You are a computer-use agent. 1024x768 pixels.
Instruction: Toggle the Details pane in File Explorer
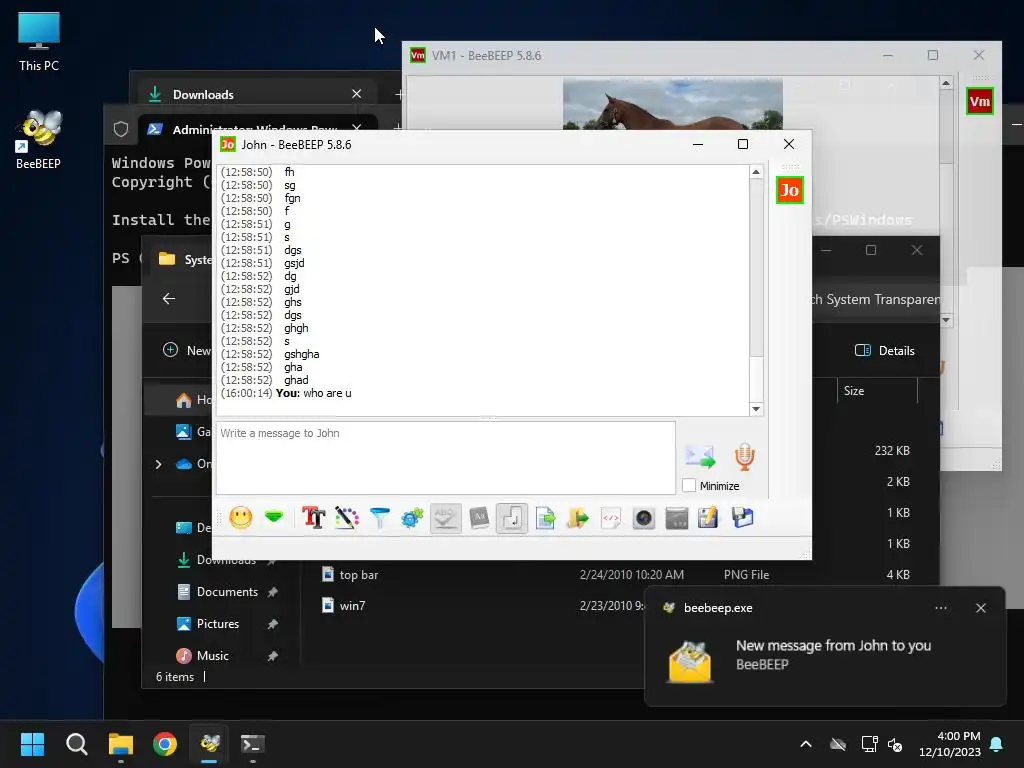click(x=885, y=351)
